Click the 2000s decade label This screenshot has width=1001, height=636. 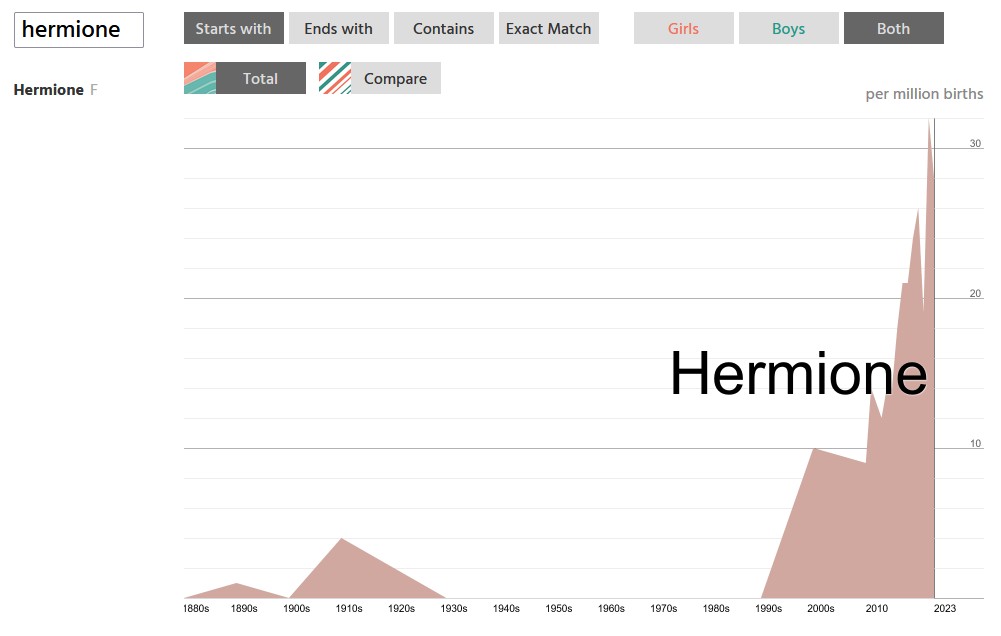pyautogui.click(x=821, y=608)
